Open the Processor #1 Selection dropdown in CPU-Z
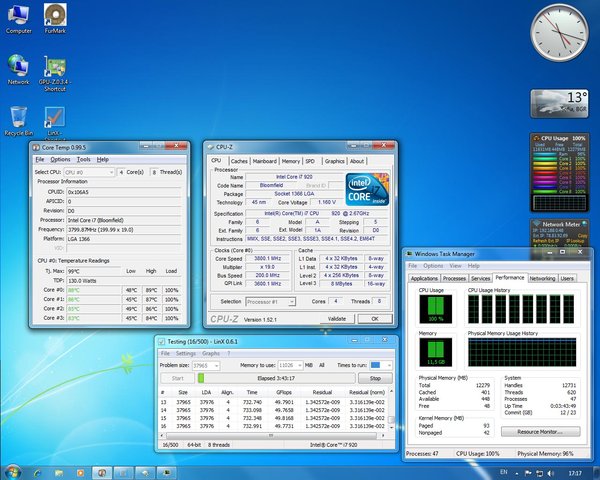The image size is (600, 480). [270, 302]
